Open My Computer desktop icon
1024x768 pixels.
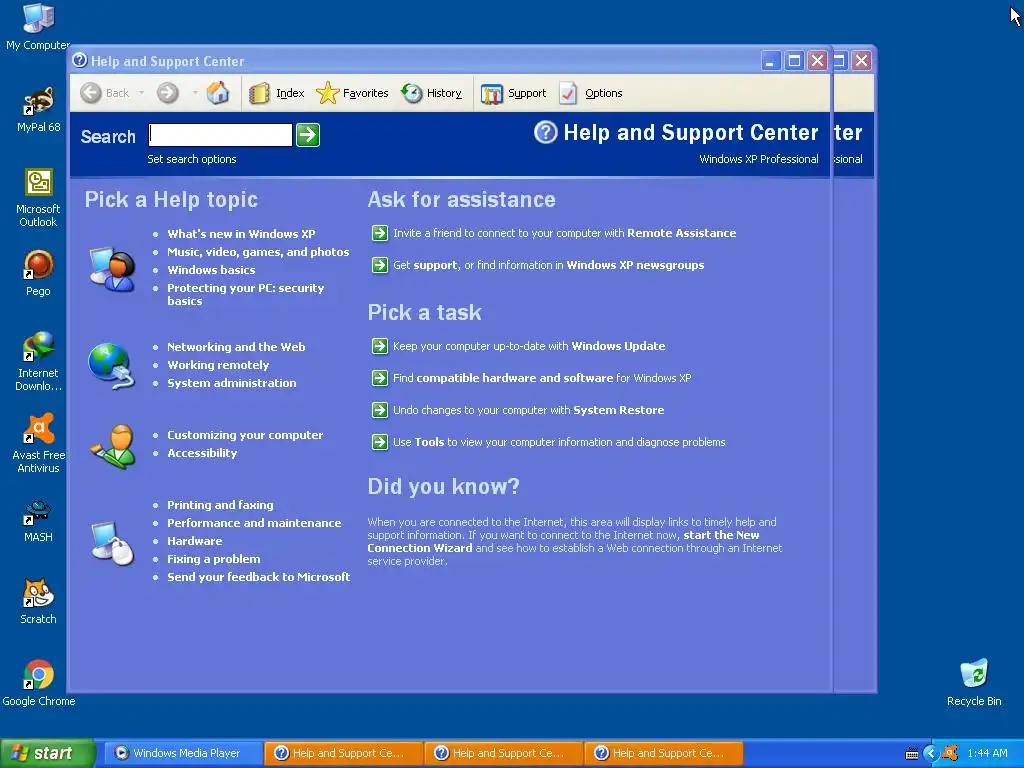pos(38,27)
